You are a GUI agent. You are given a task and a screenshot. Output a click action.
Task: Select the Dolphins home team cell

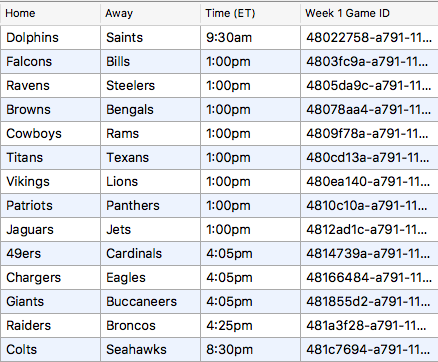coord(51,38)
